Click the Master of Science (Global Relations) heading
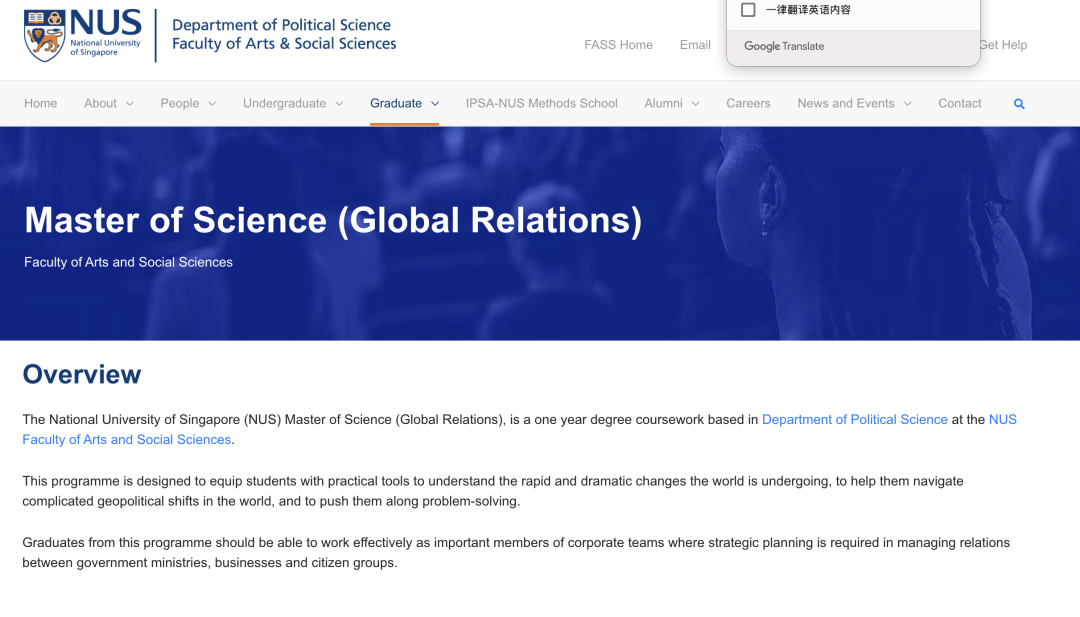The image size is (1080, 617). click(x=333, y=220)
